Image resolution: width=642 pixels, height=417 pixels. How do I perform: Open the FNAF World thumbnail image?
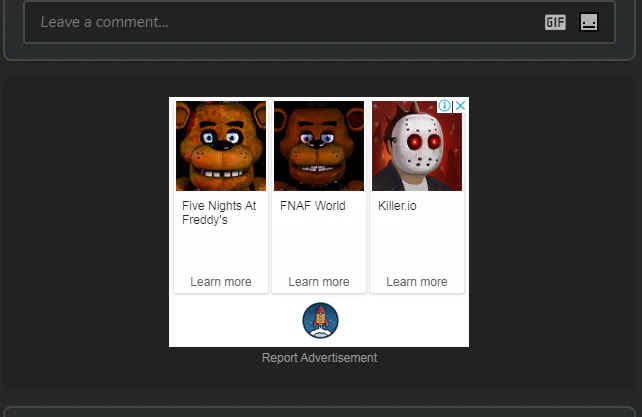pyautogui.click(x=319, y=146)
